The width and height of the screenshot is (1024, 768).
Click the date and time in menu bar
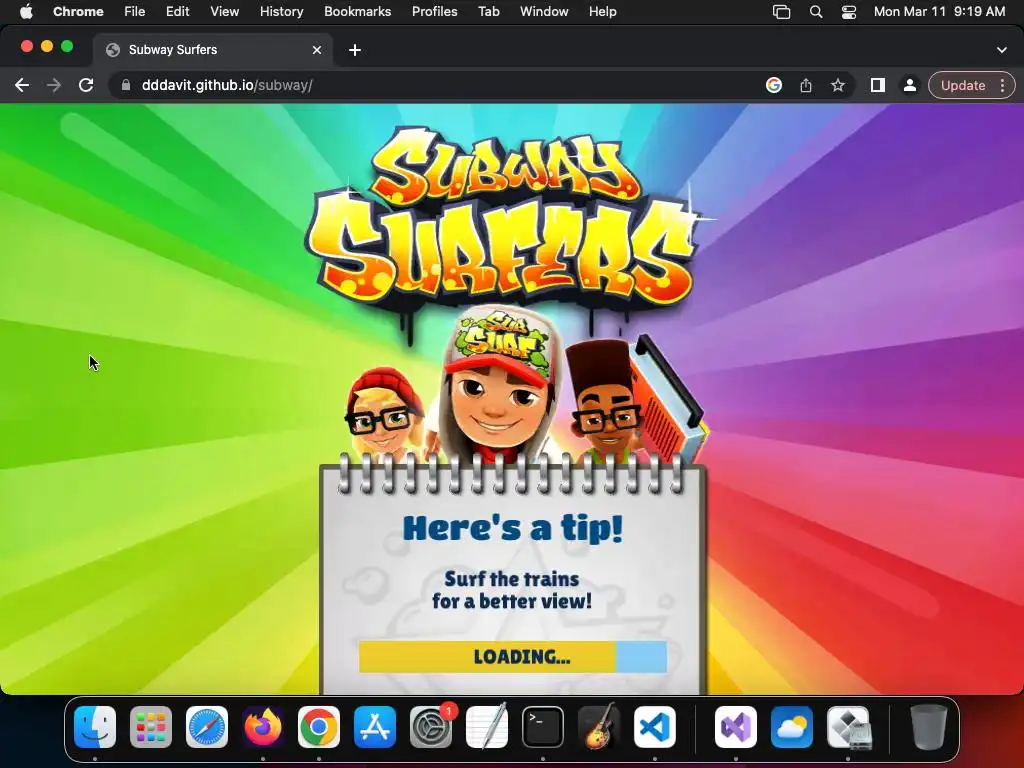click(x=939, y=12)
